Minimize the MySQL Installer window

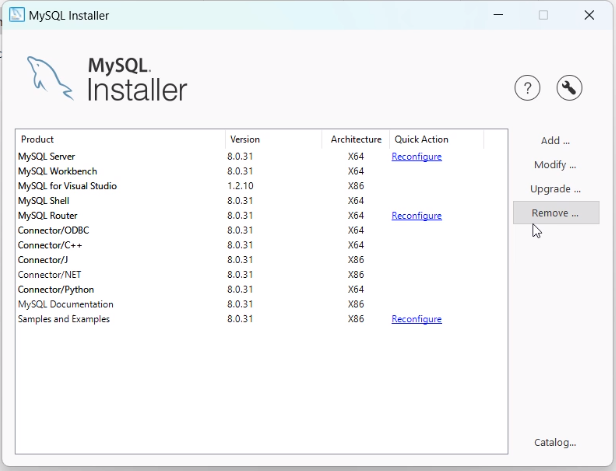(x=498, y=15)
